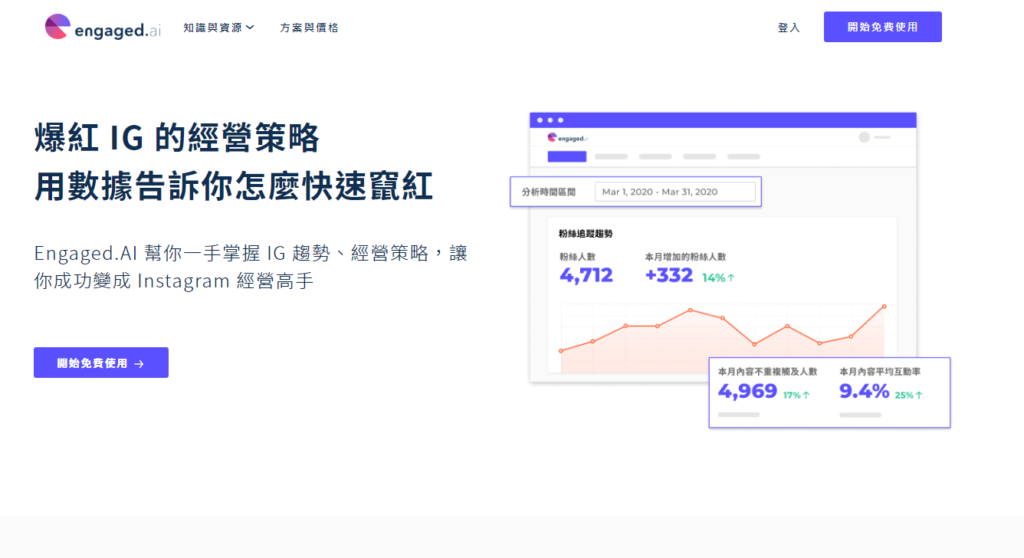Click the date range field Mar 1, 2020 - Mar 31, 2020

(675, 192)
